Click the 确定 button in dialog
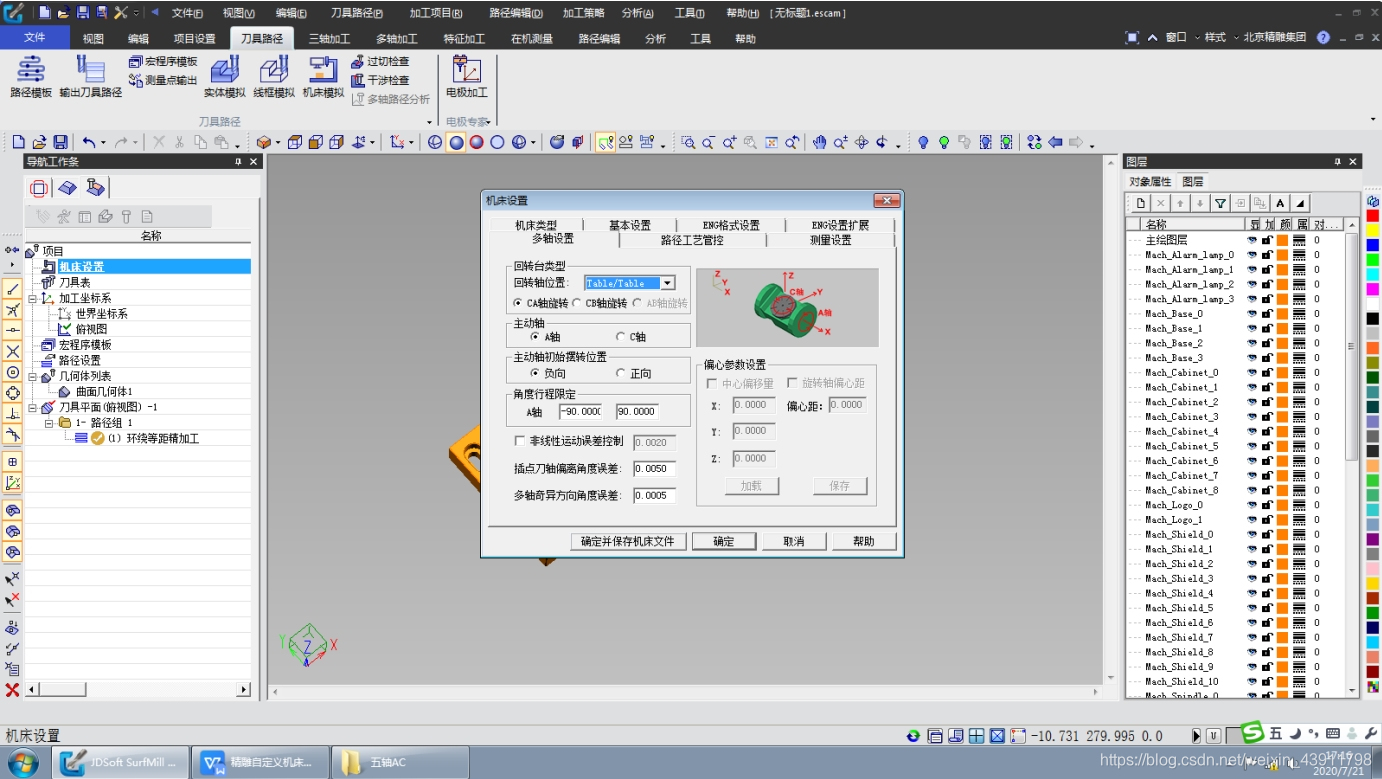The height and width of the screenshot is (779, 1382). tap(724, 541)
